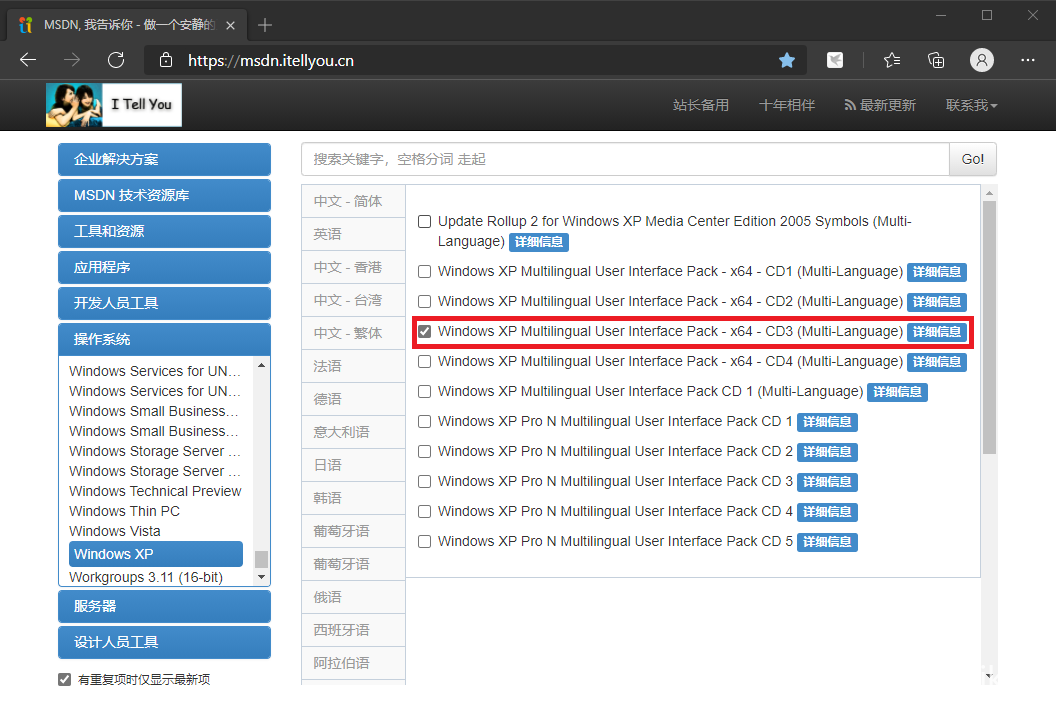This screenshot has height=701, width=1056.
Task: Check MUI Pack x64 CD2 checkbox
Action: pos(424,302)
